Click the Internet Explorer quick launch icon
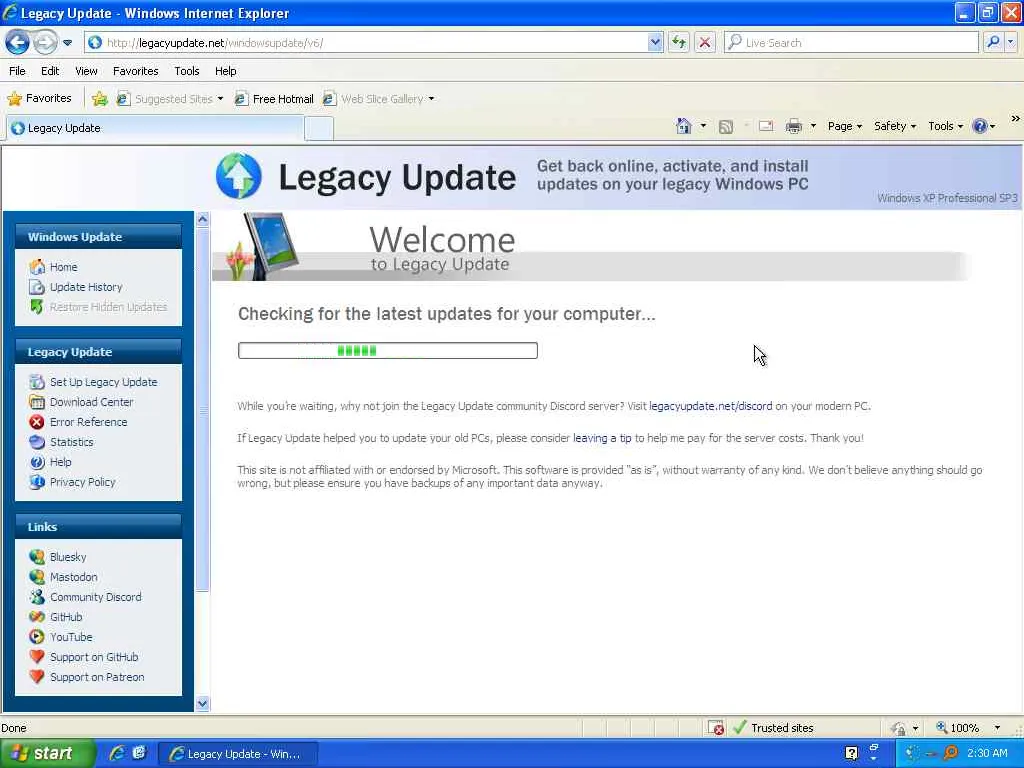The image size is (1024, 768). (x=118, y=753)
